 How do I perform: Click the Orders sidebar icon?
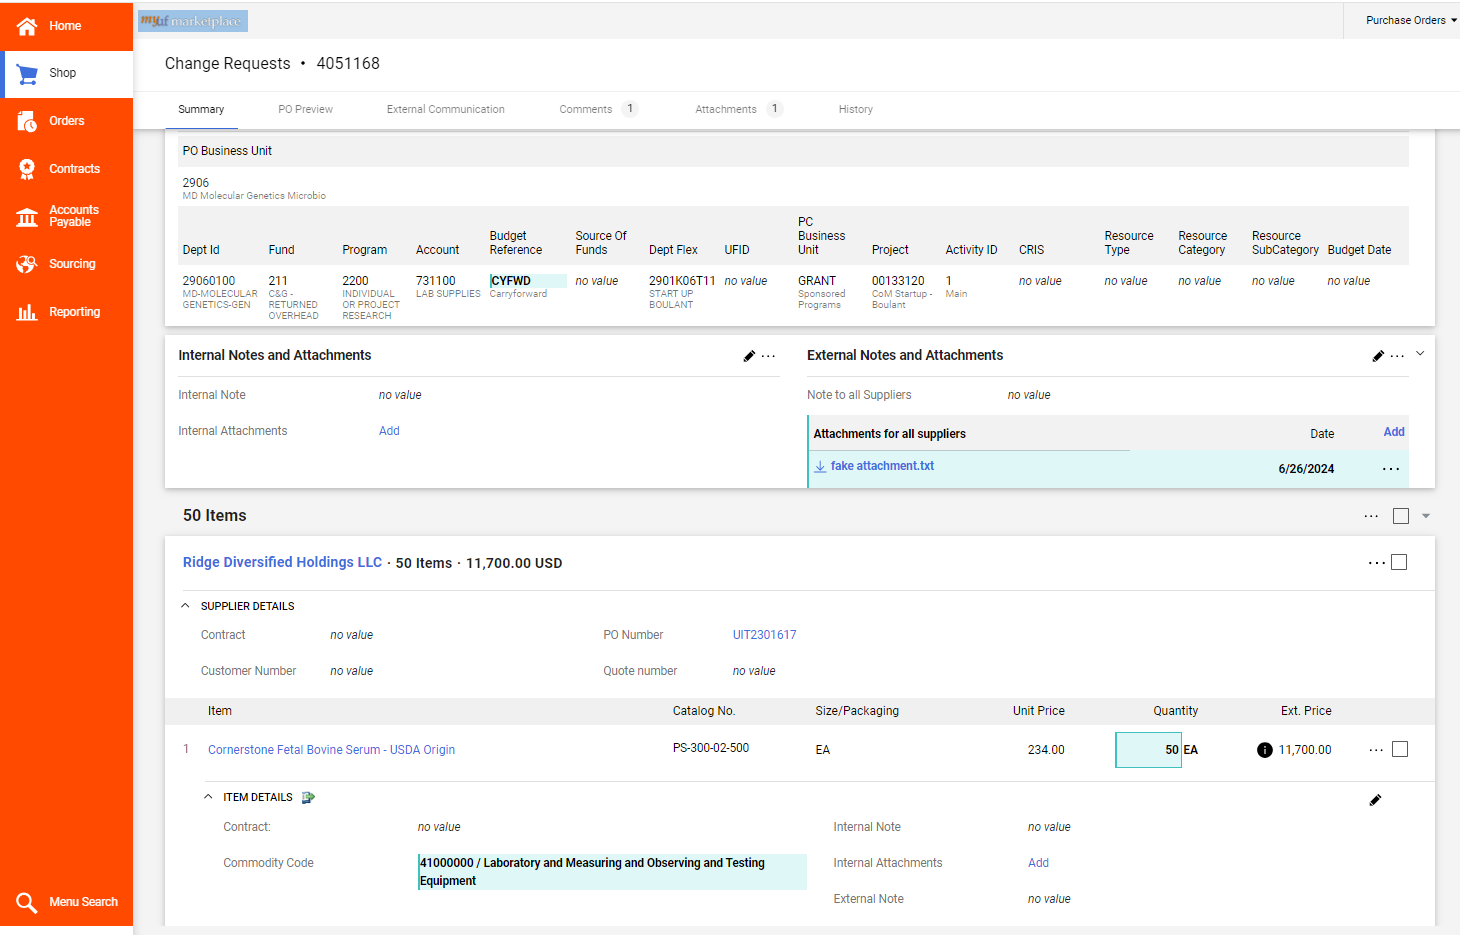[27, 121]
